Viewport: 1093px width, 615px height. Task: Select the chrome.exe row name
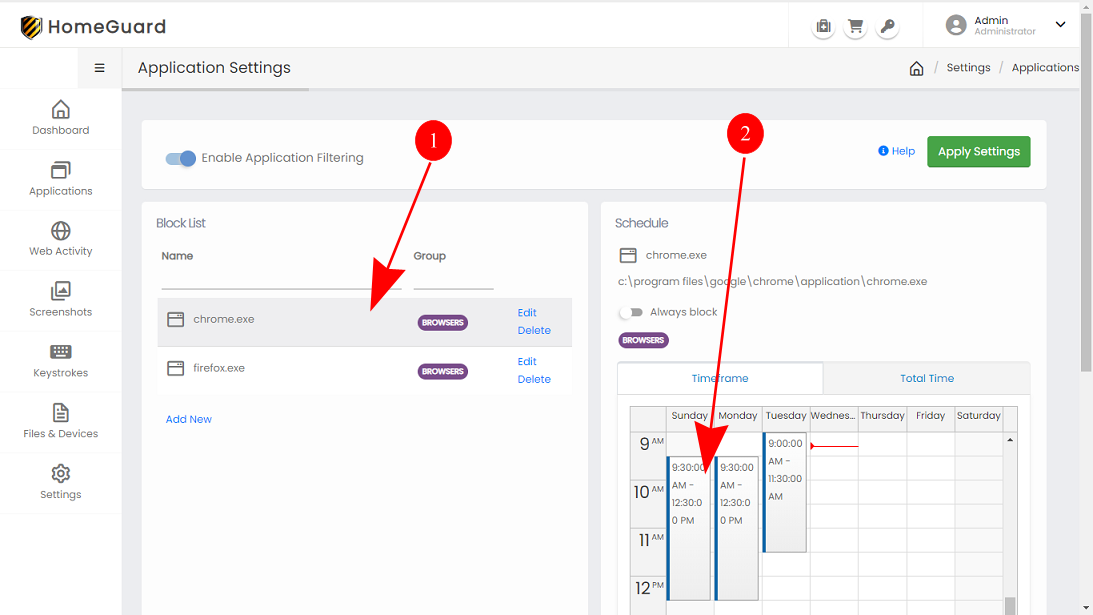point(224,319)
